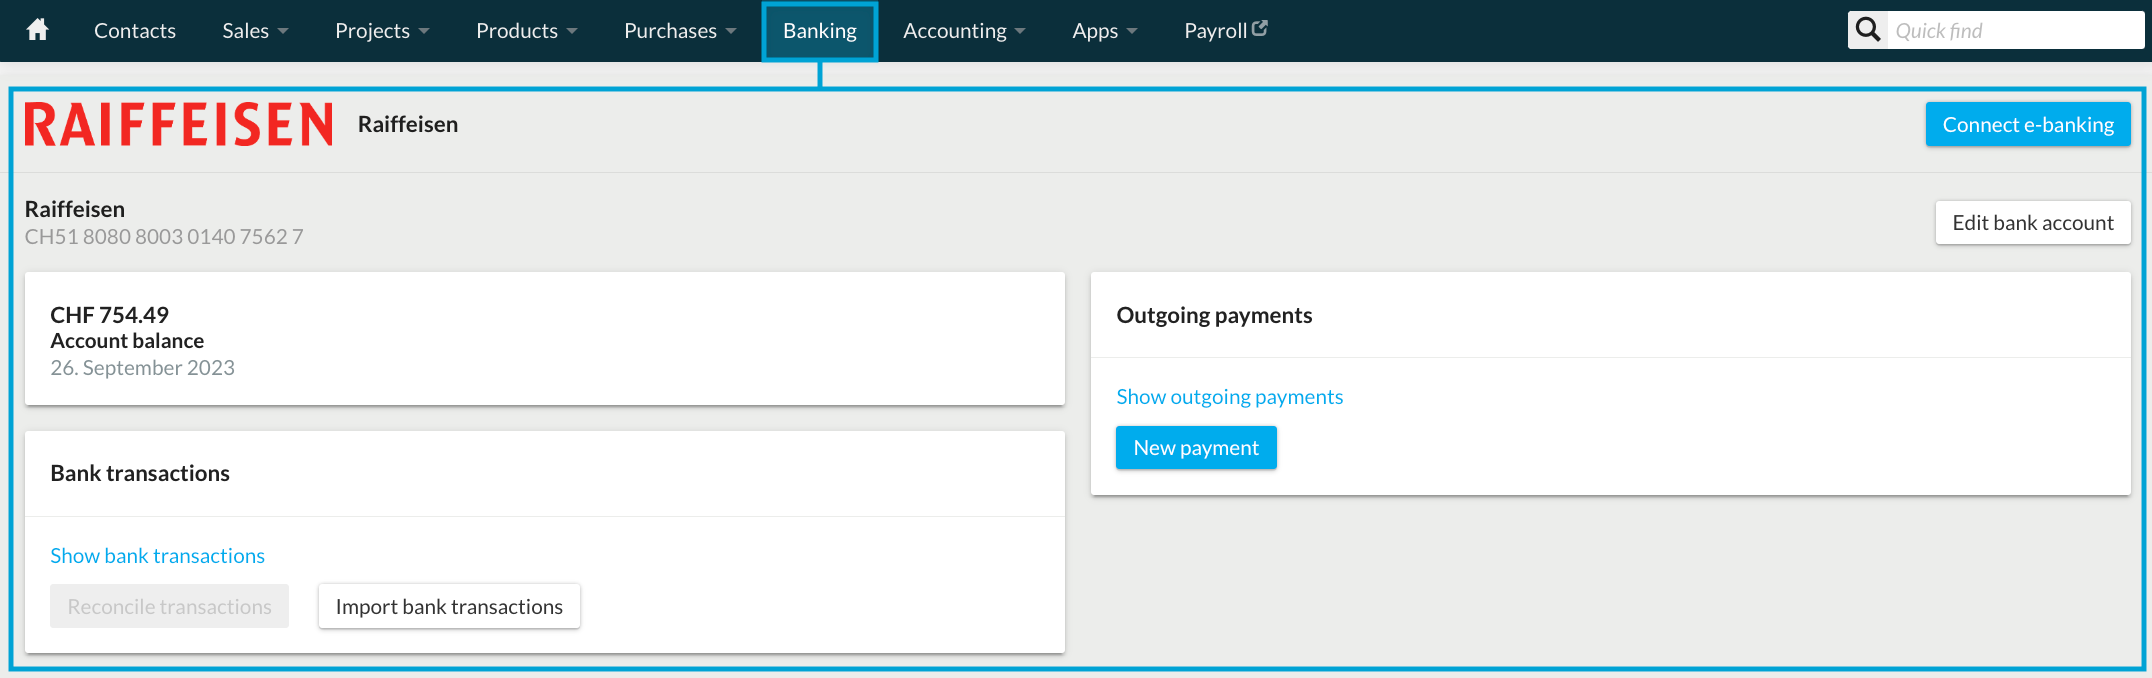
Task: Select the Banking tab
Action: (x=820, y=31)
